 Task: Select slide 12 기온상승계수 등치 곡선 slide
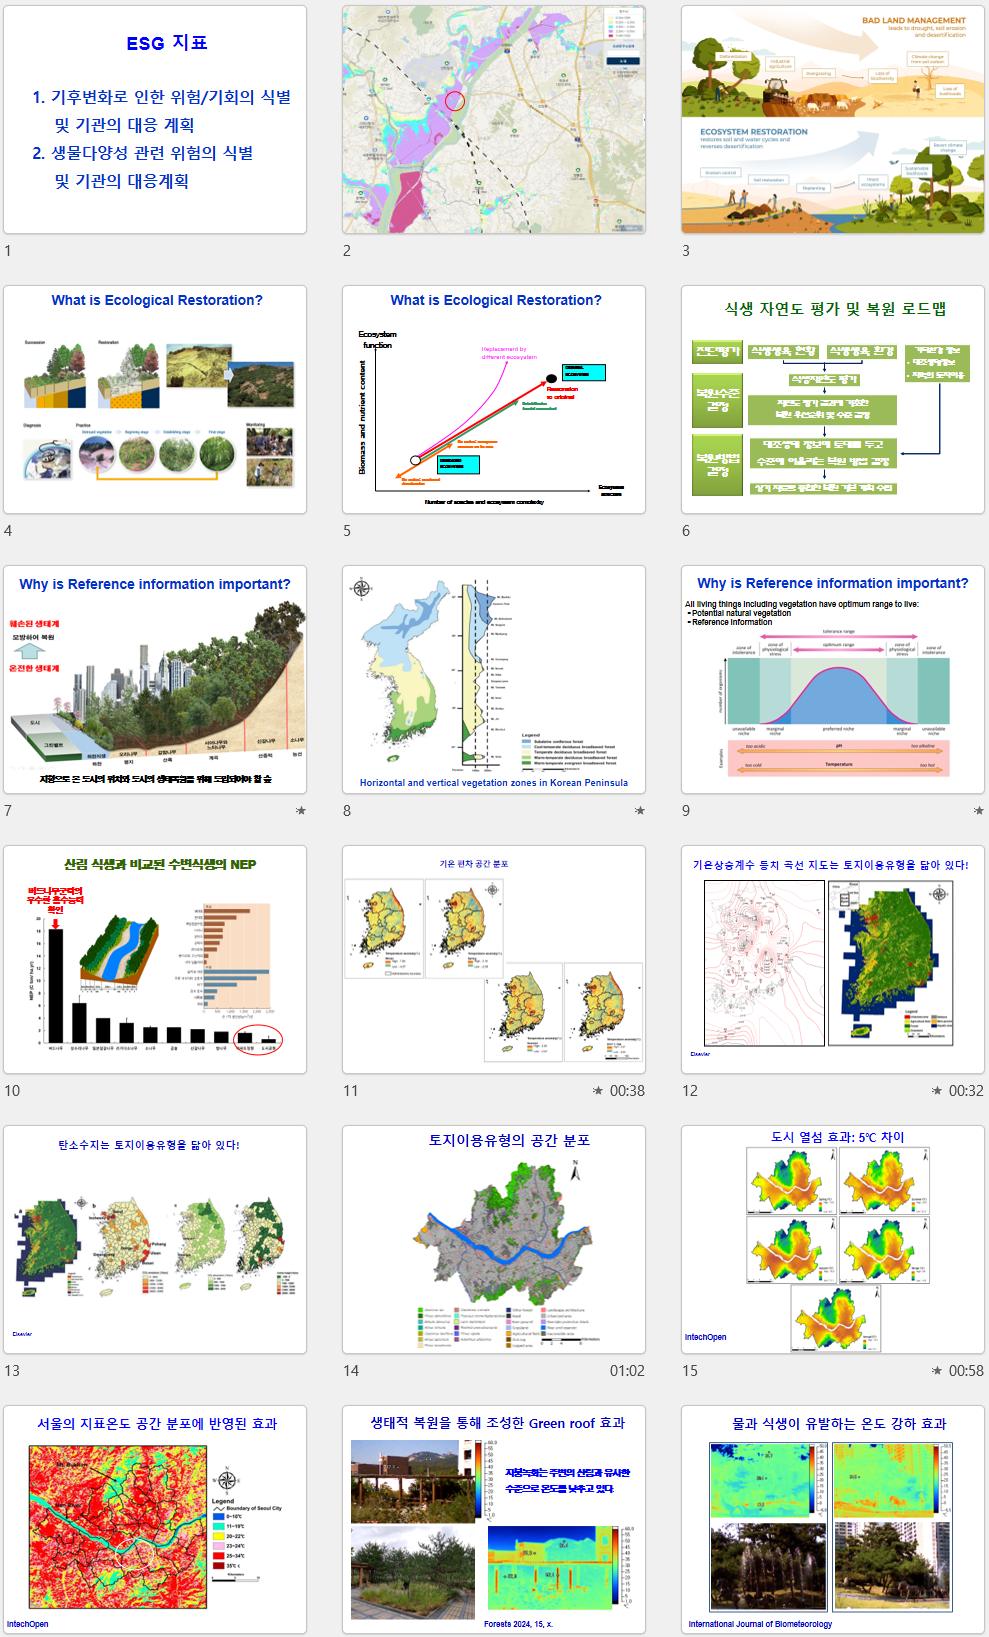click(x=833, y=960)
